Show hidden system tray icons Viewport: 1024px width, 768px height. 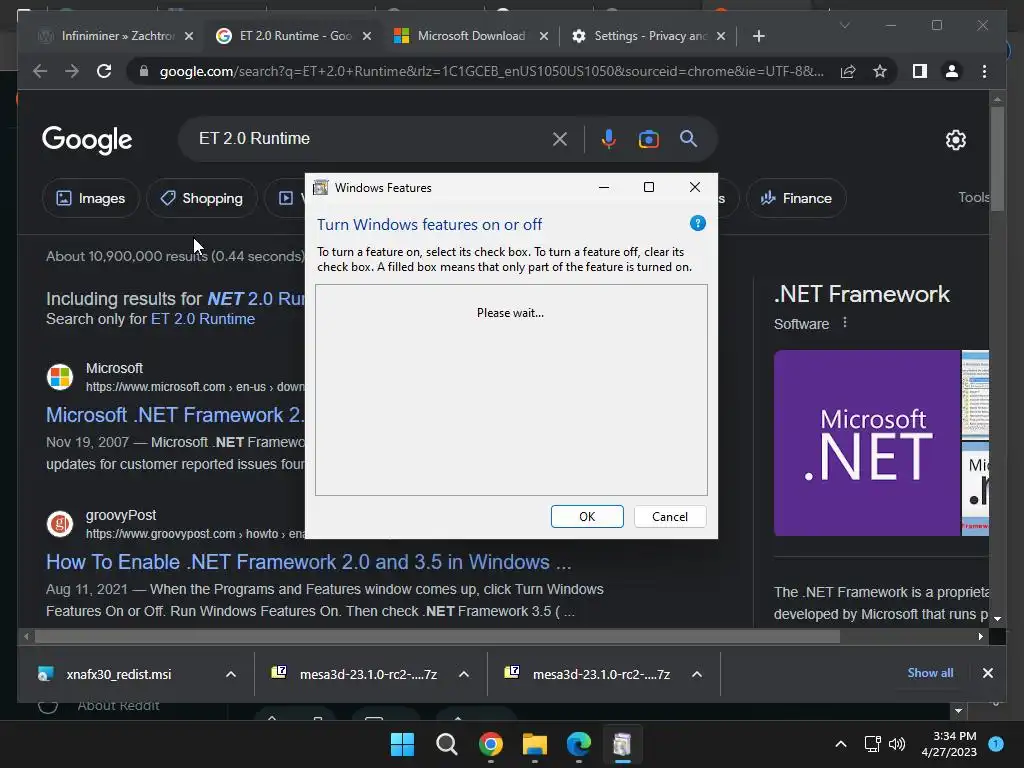coord(841,744)
